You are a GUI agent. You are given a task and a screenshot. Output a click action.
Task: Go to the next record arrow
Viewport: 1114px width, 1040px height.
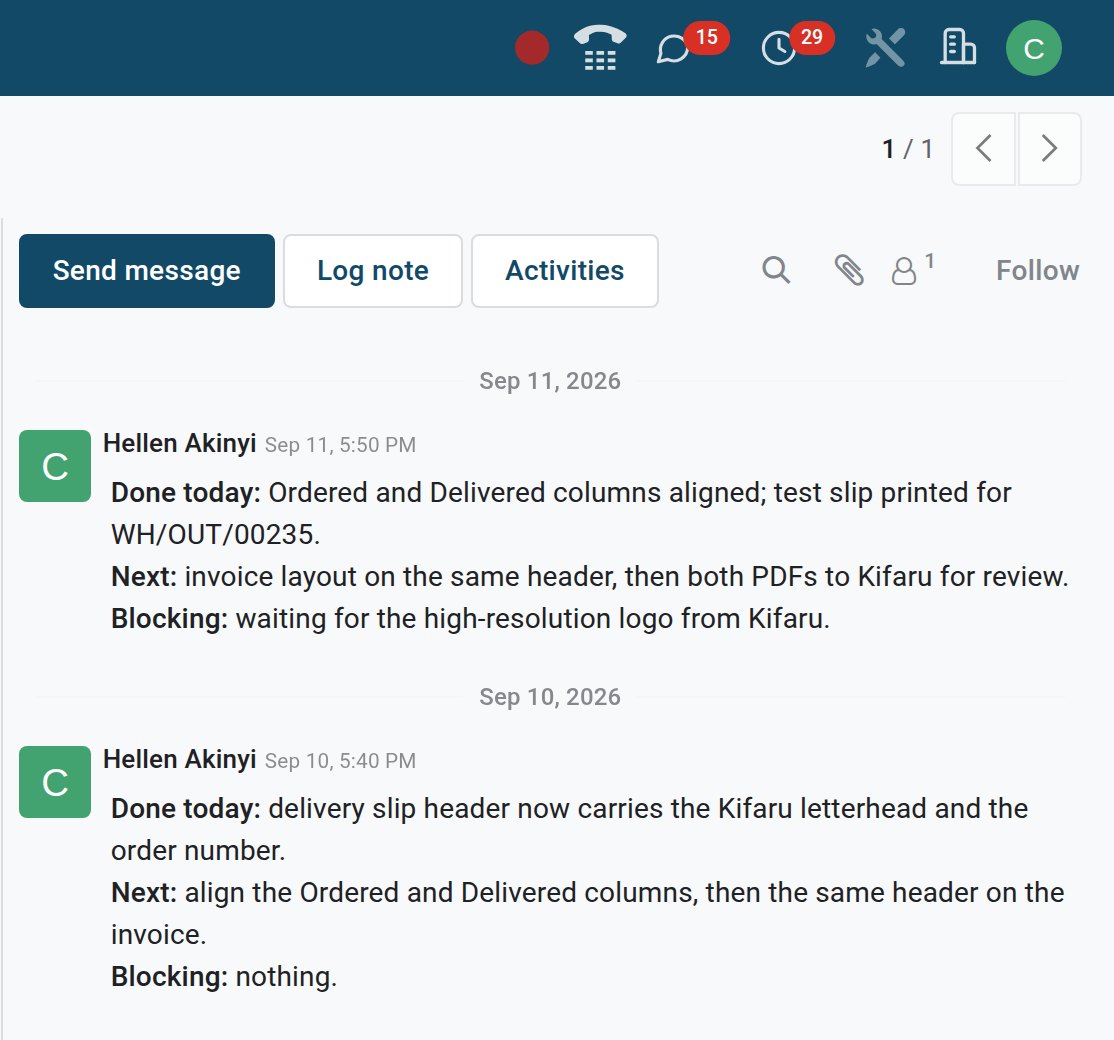pyautogui.click(x=1049, y=148)
